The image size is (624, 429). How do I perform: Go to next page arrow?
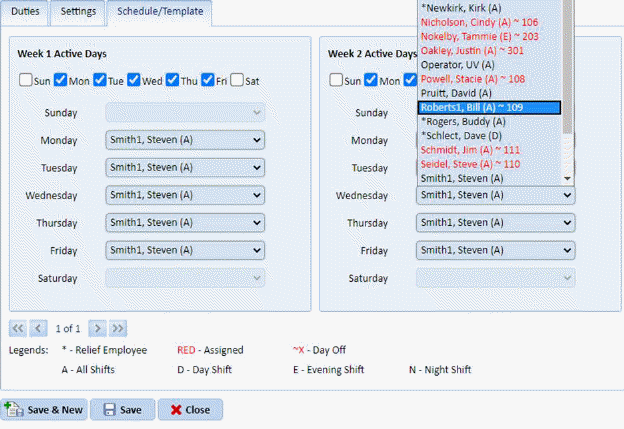click(97, 328)
